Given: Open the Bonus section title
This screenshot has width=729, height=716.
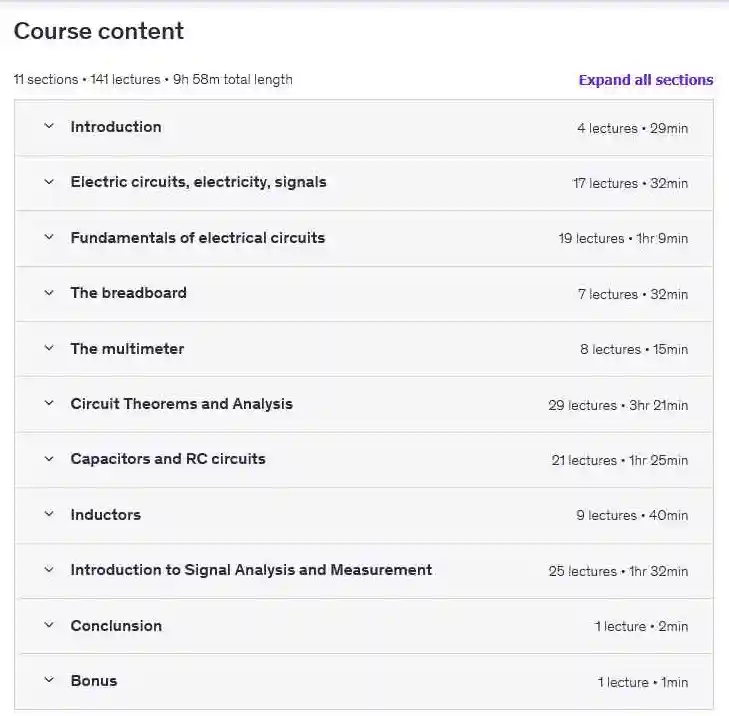Looking at the screenshot, I should coord(94,681).
